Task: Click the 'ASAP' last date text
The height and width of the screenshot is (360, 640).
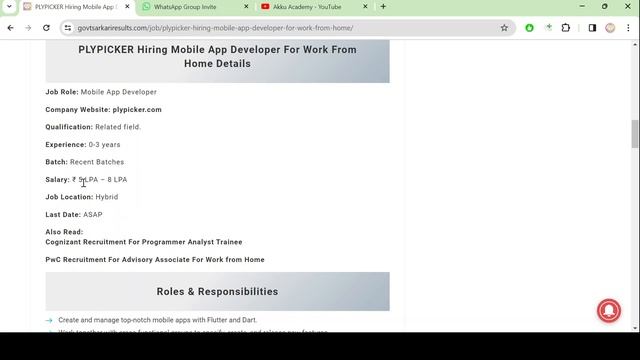Action: [93, 214]
